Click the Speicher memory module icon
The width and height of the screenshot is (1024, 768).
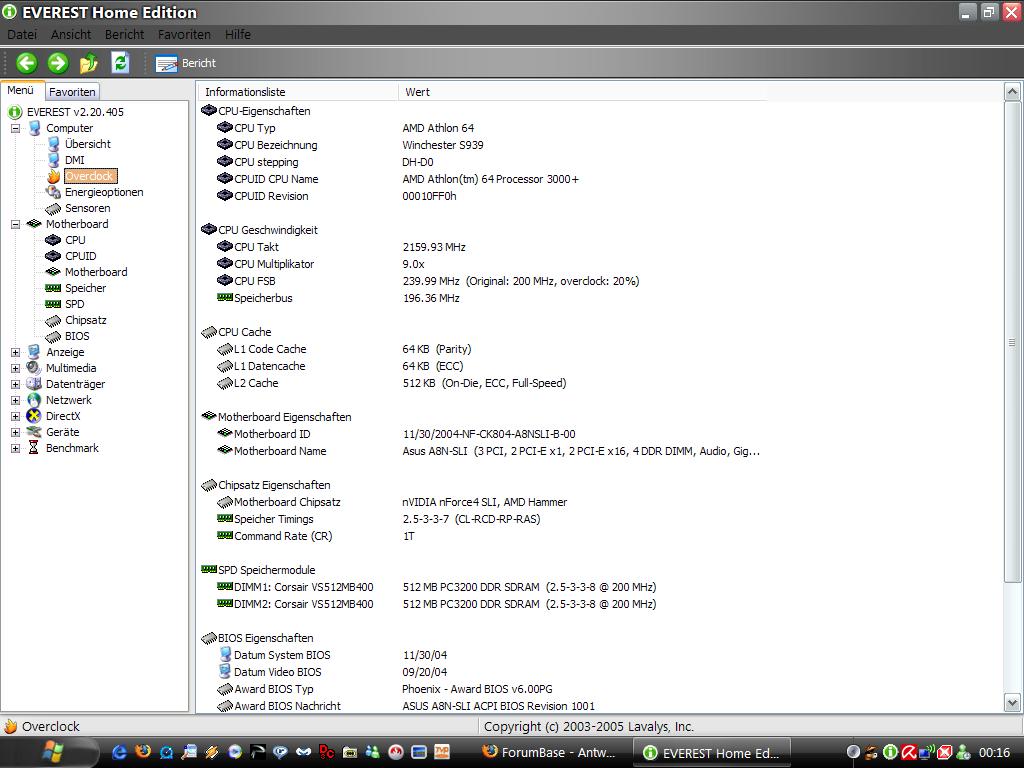tap(53, 288)
